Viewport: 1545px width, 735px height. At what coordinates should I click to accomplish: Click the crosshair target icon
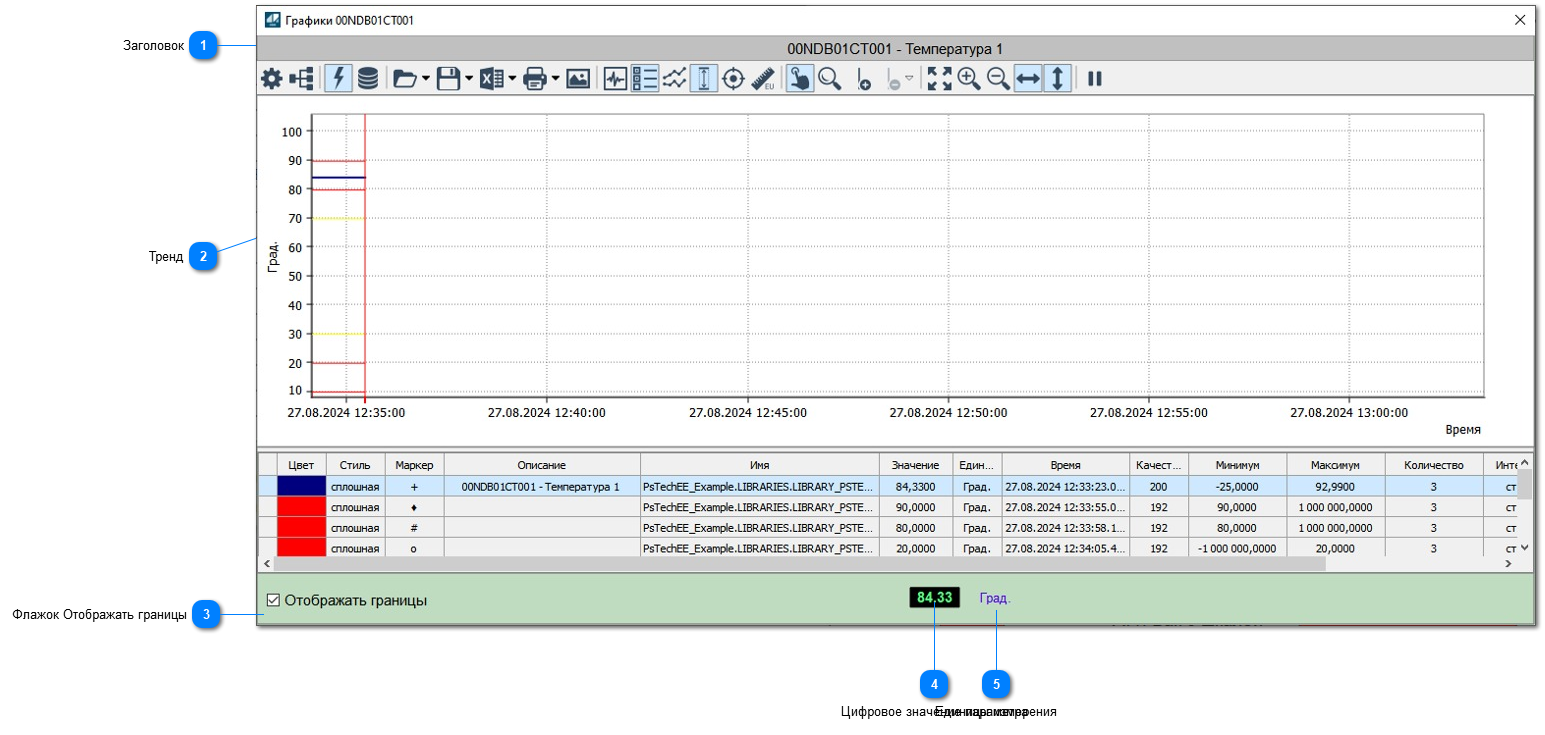pos(733,79)
